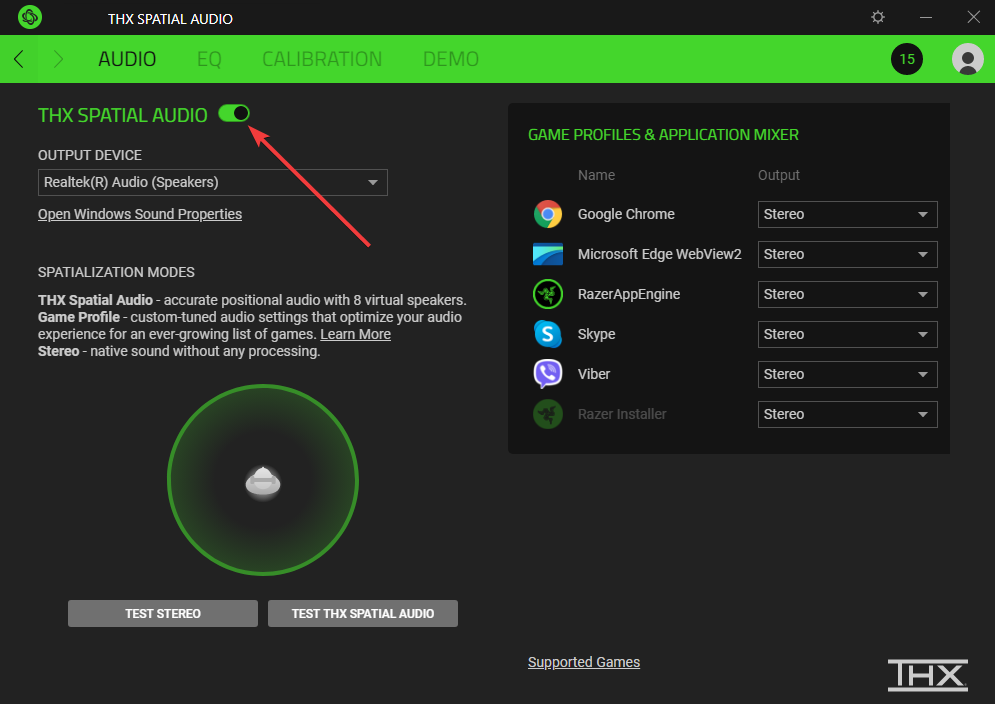This screenshot has height=704, width=995.
Task: Click the Viber name label
Action: pos(593,375)
